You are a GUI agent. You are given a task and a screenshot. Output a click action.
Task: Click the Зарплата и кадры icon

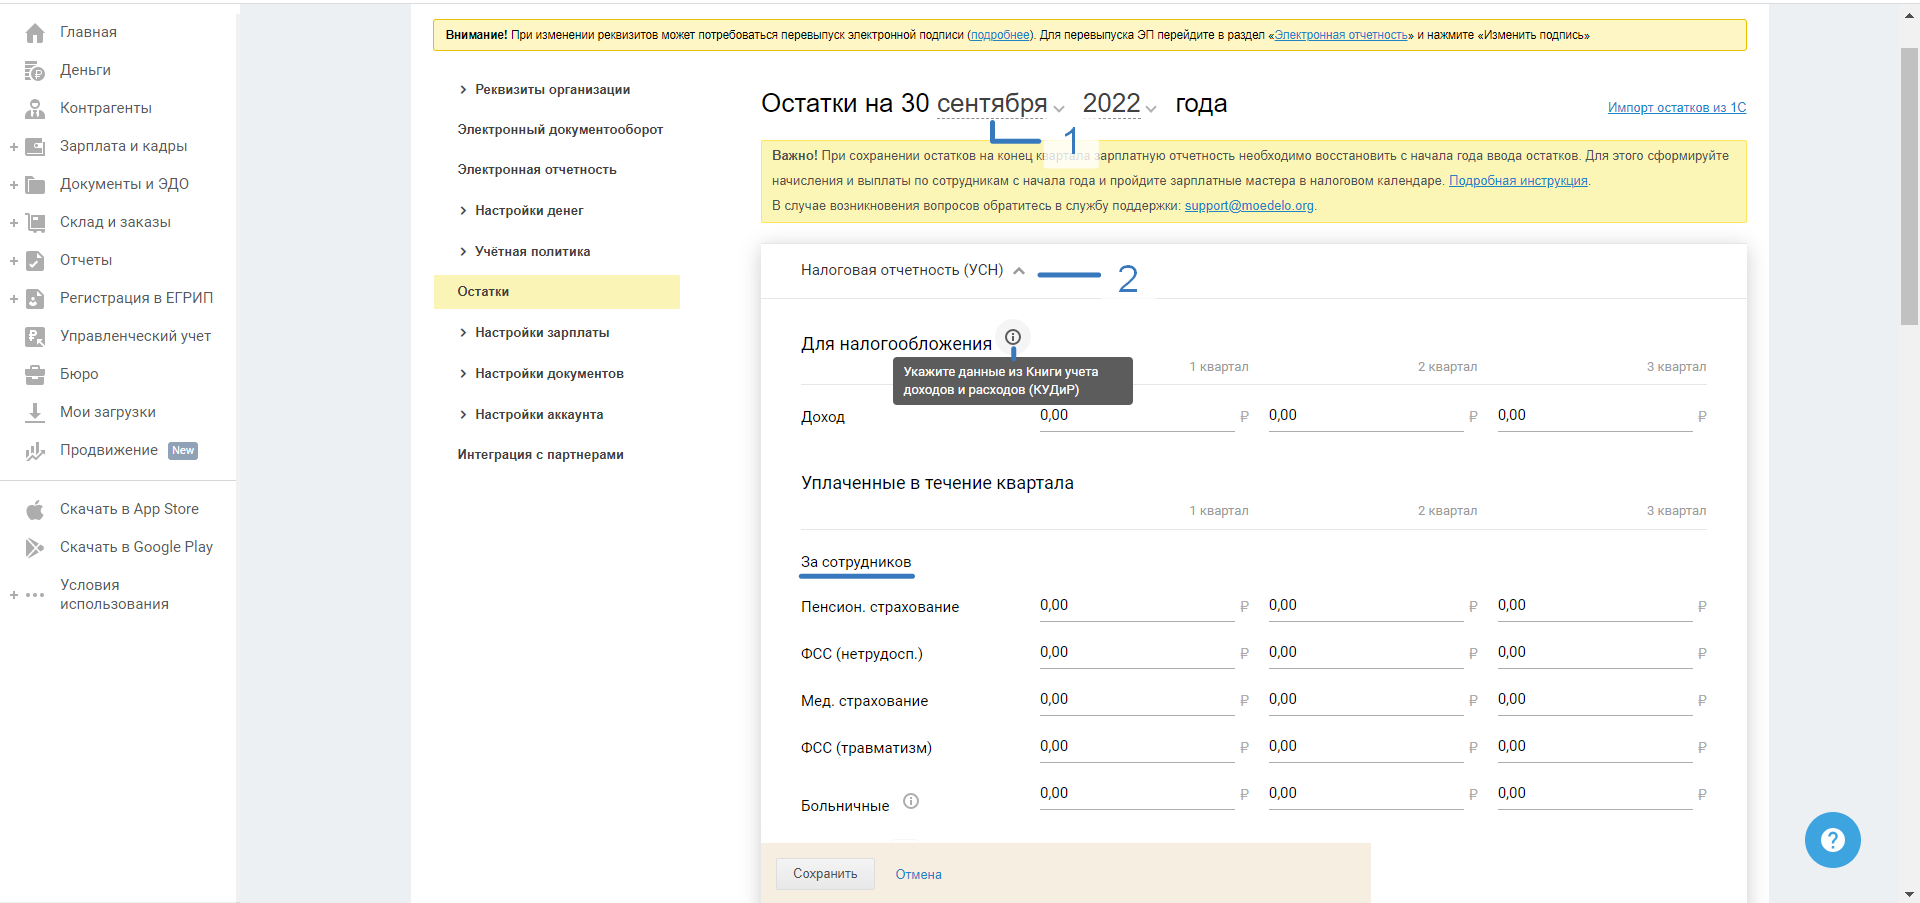tap(35, 147)
